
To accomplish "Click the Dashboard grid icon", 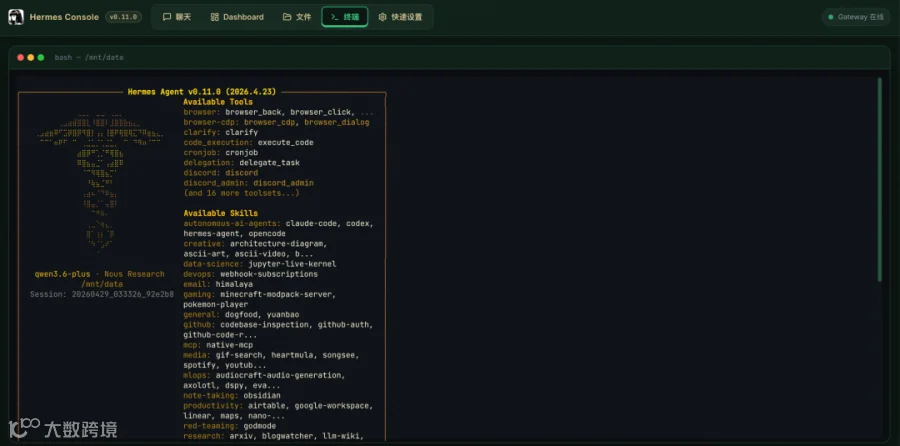I will click(215, 17).
